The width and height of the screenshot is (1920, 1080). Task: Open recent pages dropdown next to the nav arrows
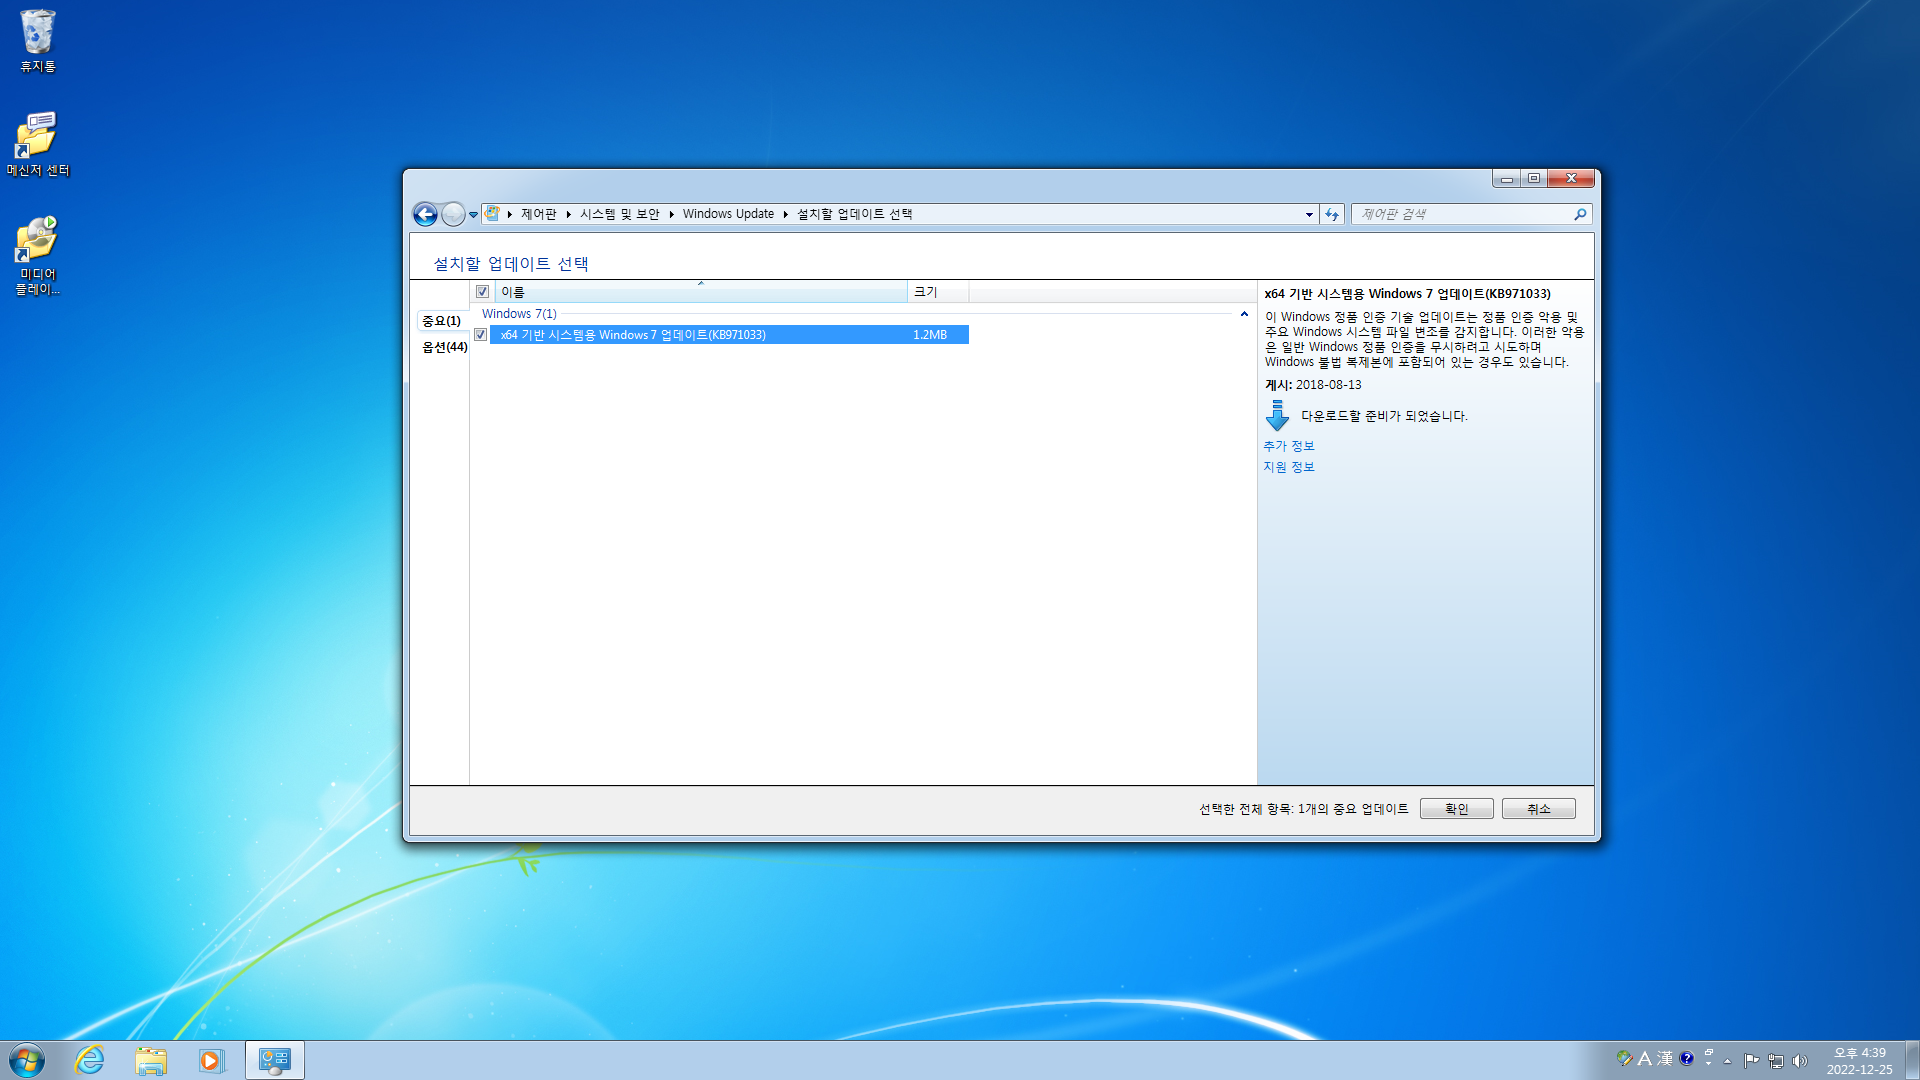click(473, 215)
